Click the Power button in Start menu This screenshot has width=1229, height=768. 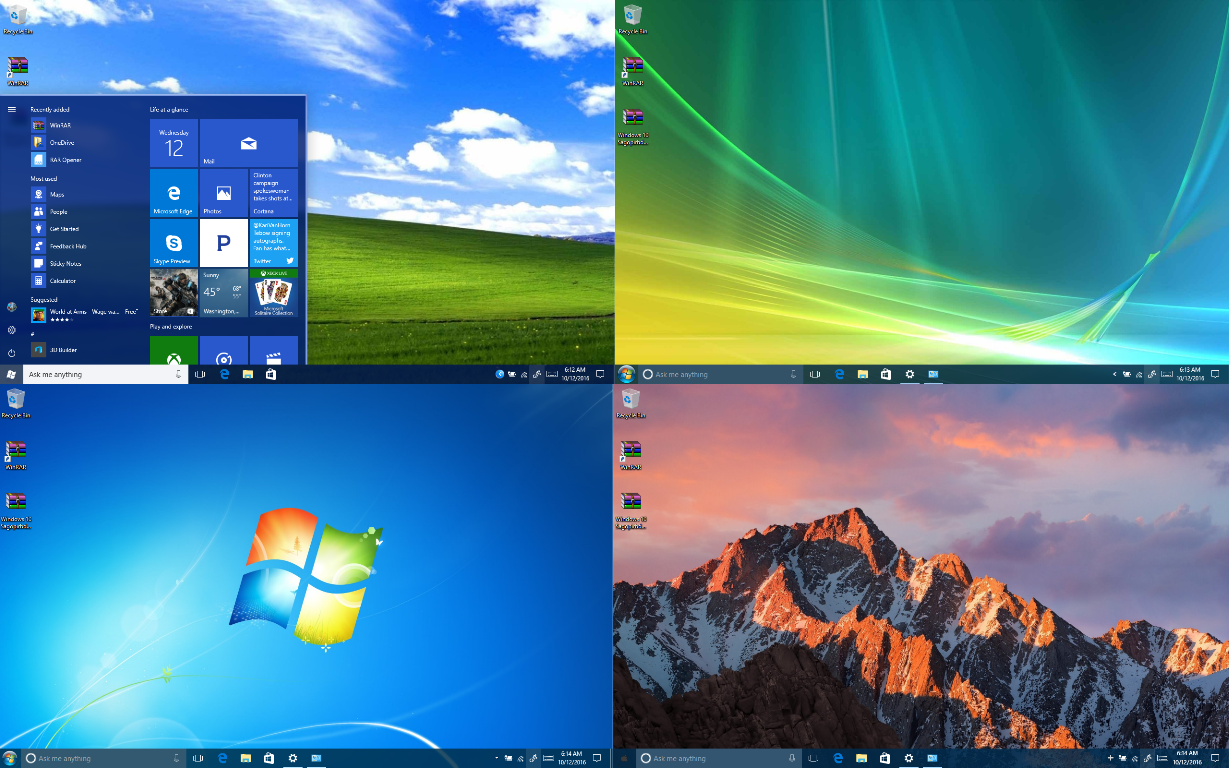coord(11,352)
